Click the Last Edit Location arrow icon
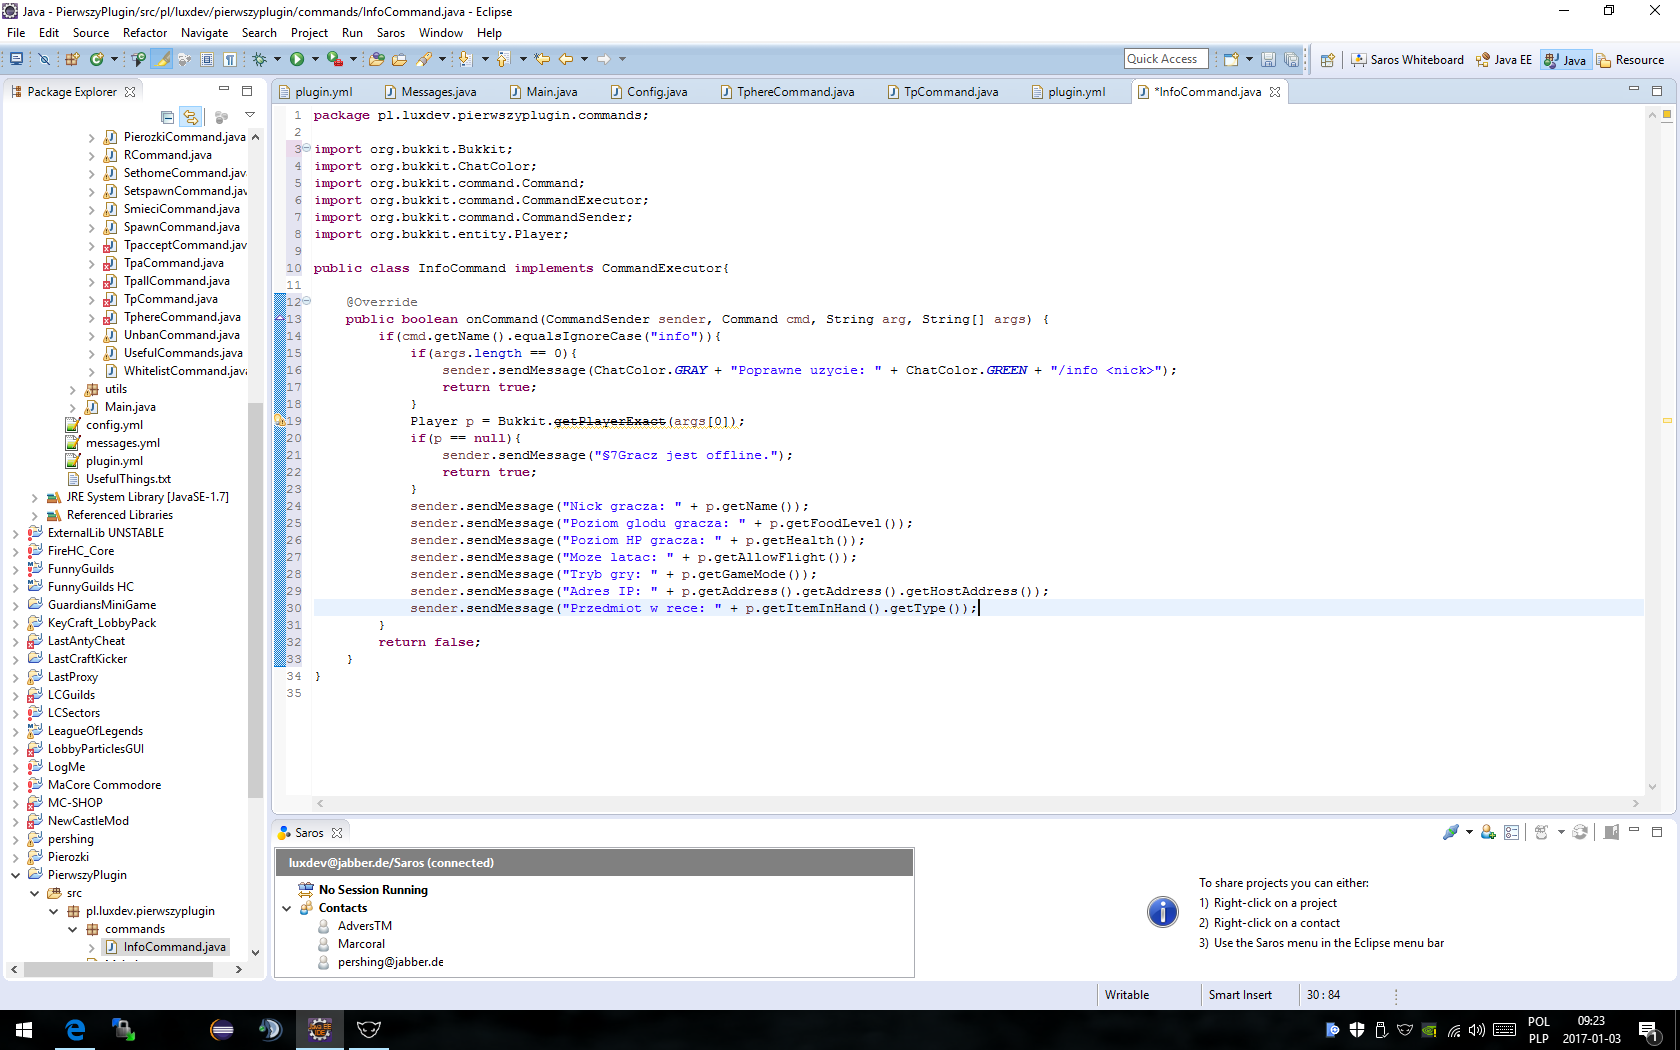 (542, 60)
